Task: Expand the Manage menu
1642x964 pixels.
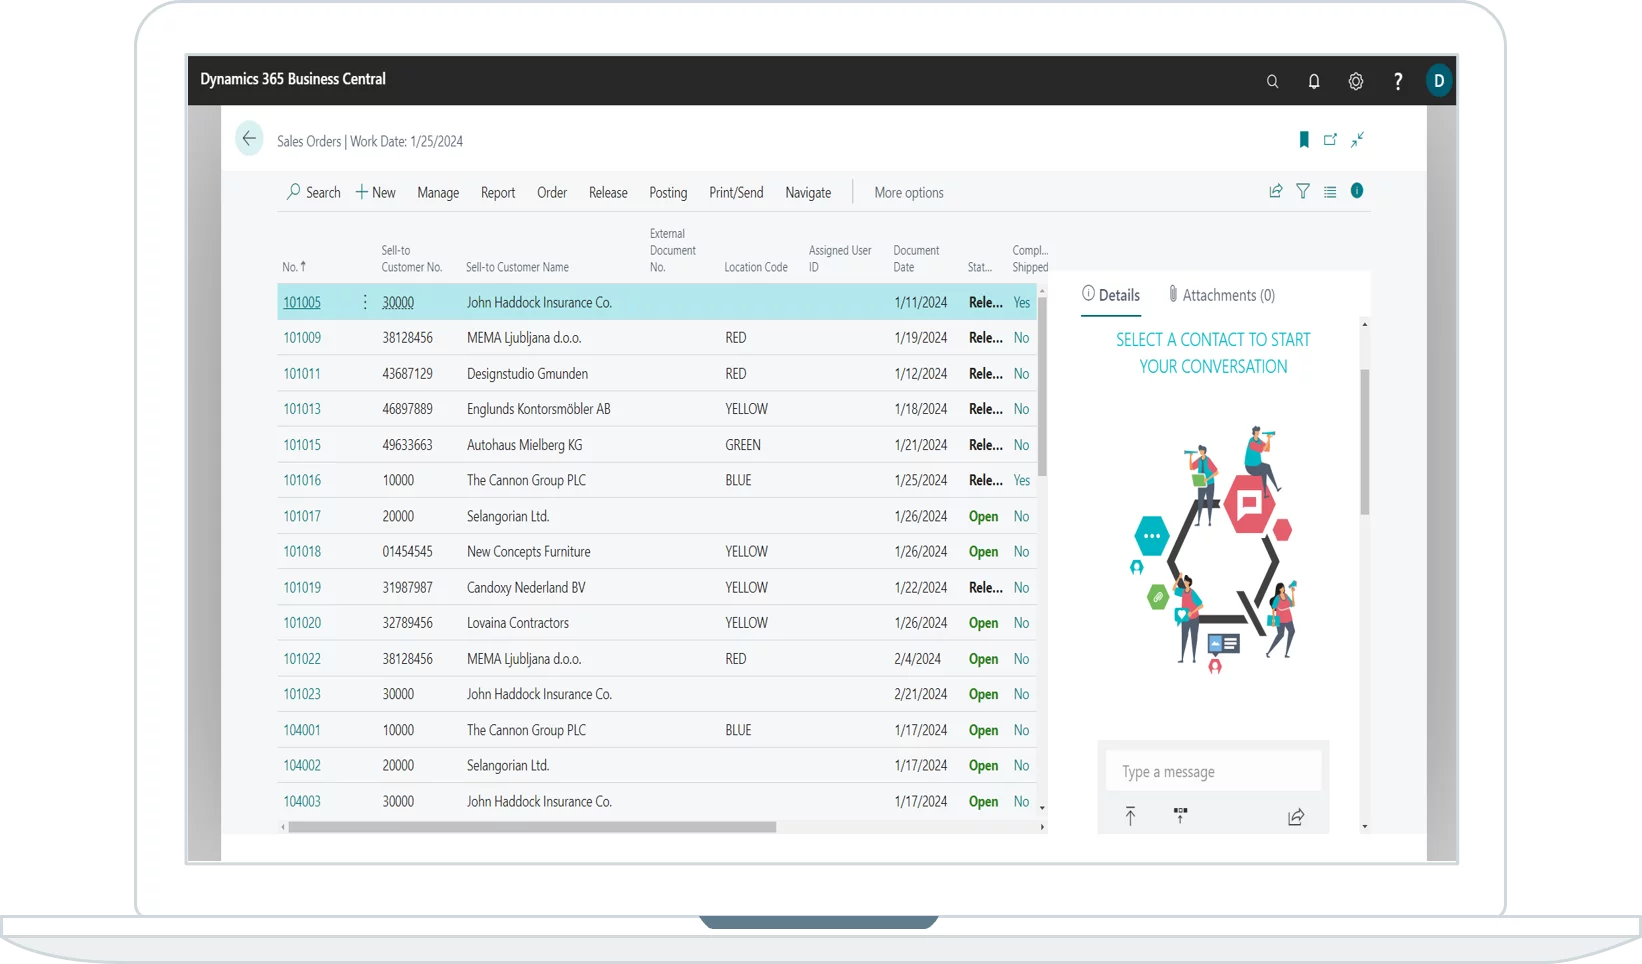Action: [x=438, y=193]
